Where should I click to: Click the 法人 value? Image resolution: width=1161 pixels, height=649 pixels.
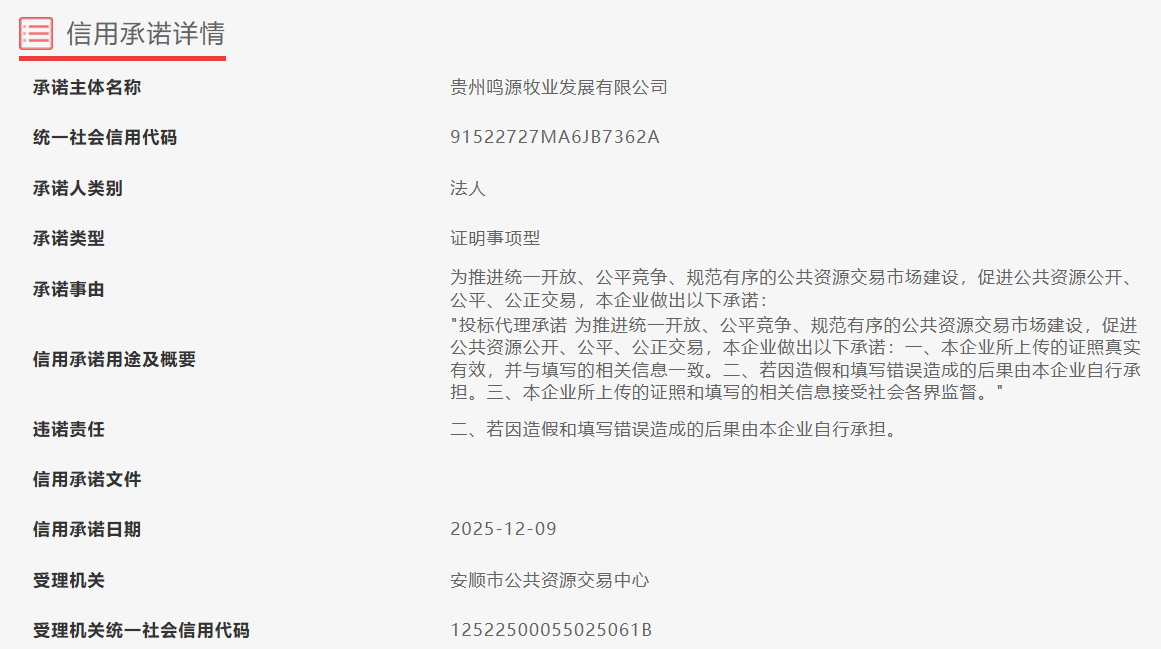point(468,188)
